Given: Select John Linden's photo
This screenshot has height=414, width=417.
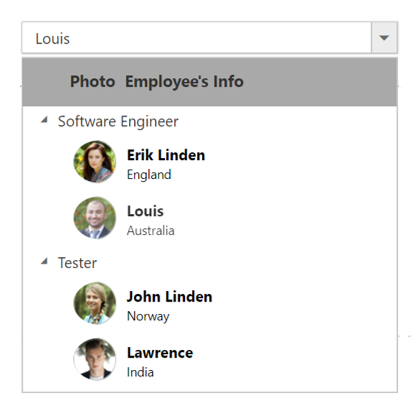Looking at the screenshot, I should (95, 303).
